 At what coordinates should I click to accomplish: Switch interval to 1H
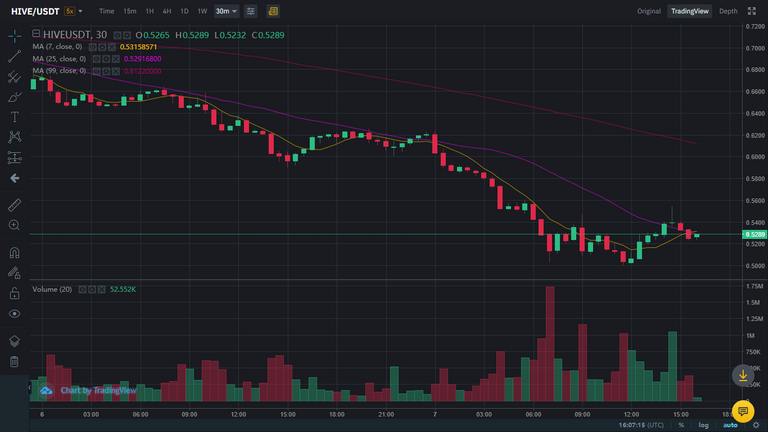point(149,11)
